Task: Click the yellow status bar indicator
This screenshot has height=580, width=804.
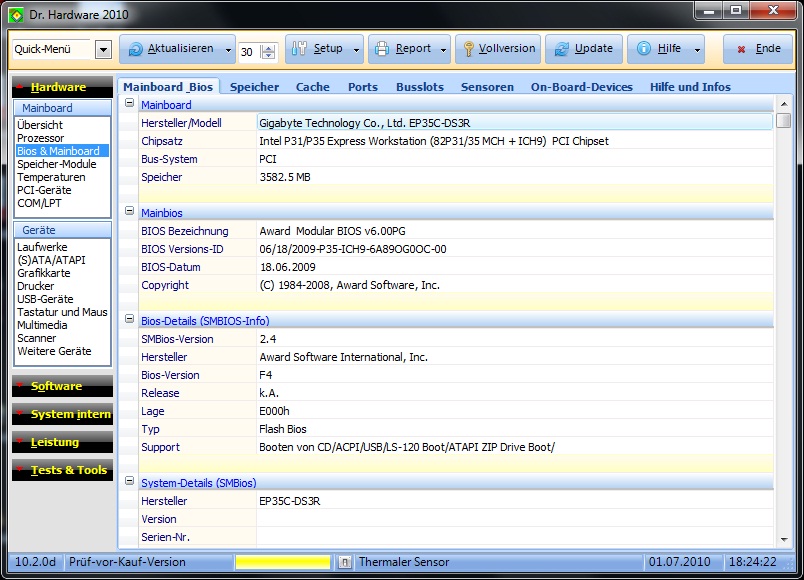Action: [283, 563]
